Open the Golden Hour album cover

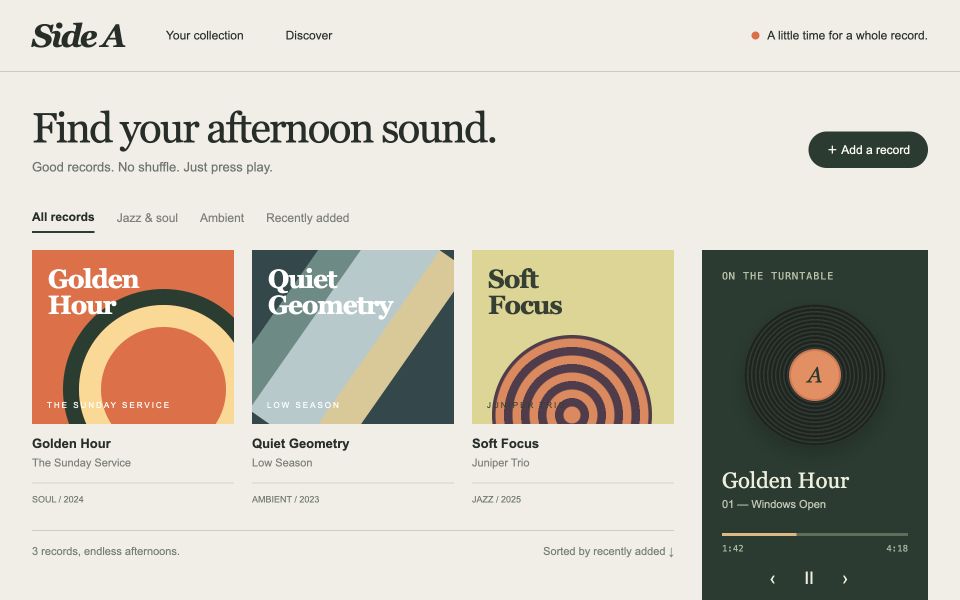[133, 337]
